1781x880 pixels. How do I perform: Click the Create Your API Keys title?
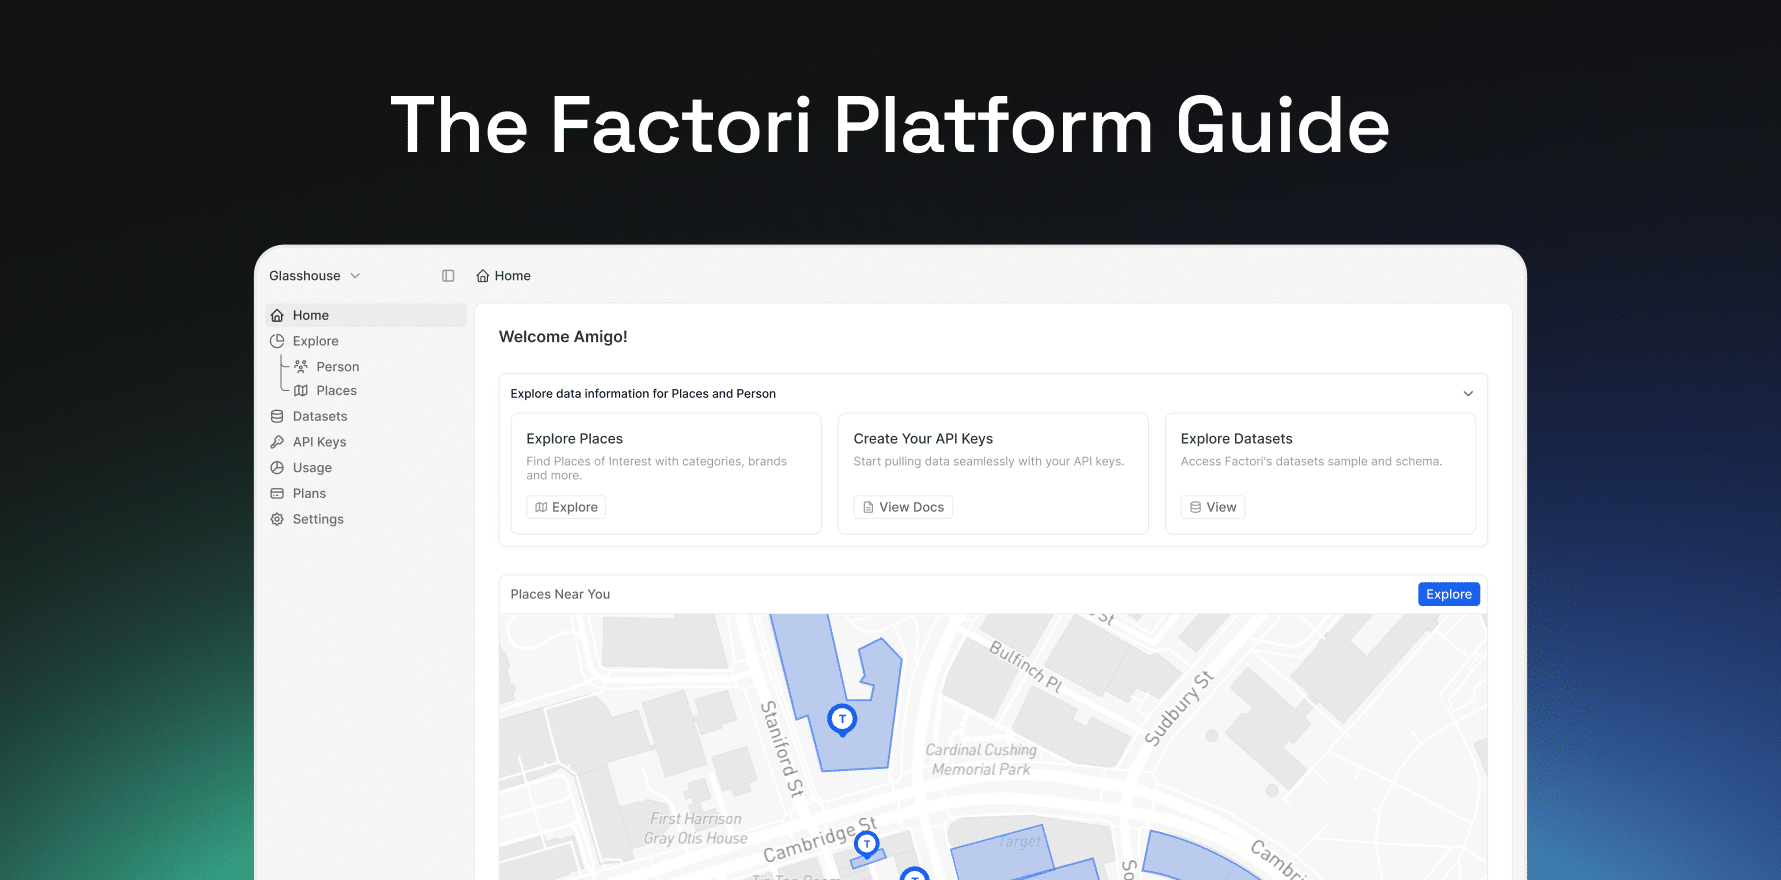(923, 439)
